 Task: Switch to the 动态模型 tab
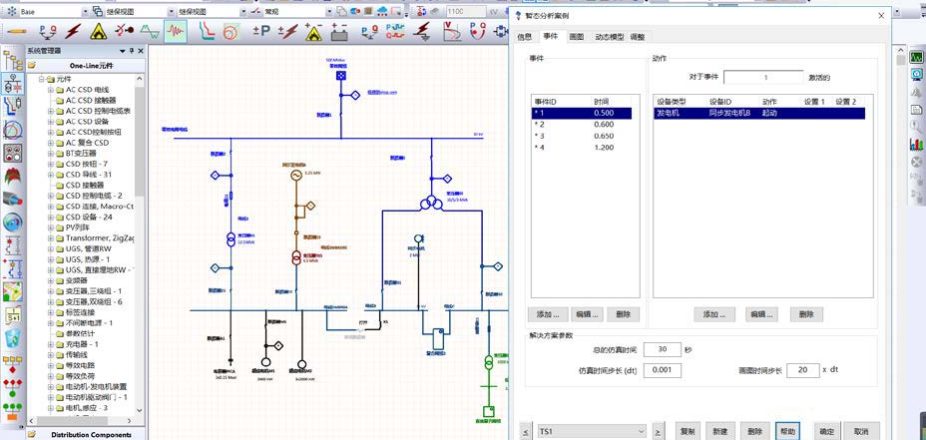pyautogui.click(x=609, y=37)
